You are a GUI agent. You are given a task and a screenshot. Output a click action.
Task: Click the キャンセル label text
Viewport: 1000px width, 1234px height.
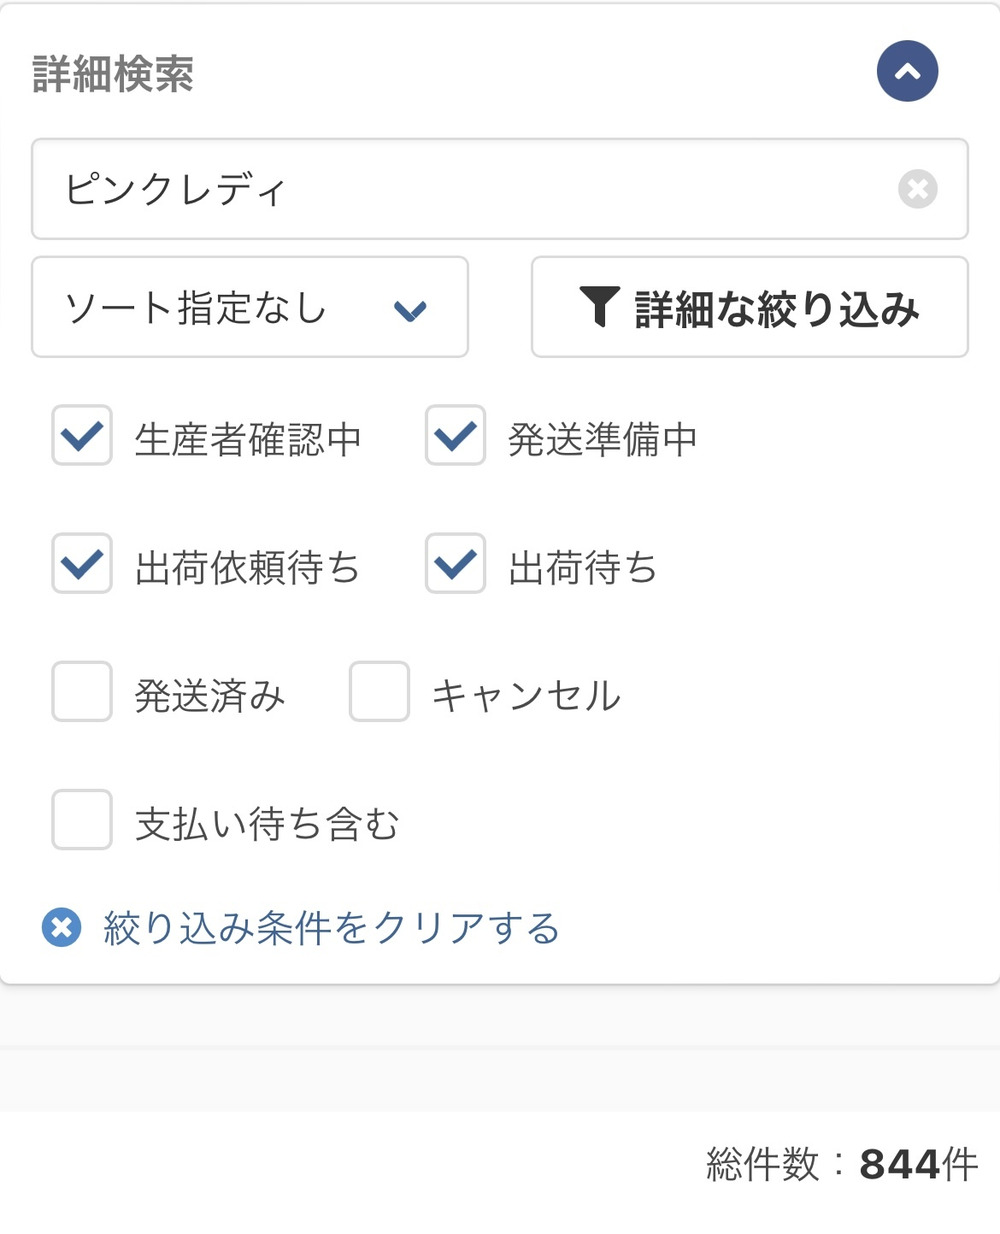526,696
